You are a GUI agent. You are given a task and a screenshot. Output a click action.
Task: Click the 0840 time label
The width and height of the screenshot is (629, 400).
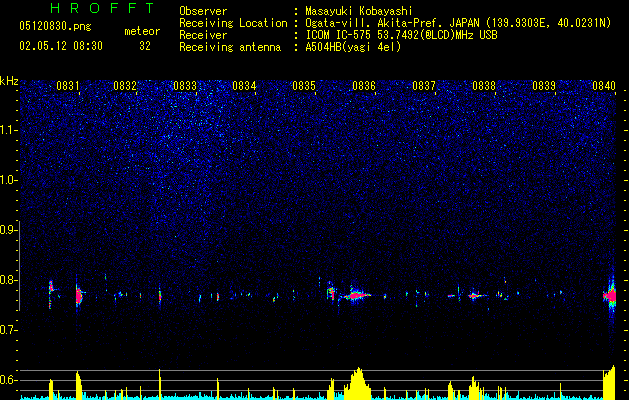tap(604, 86)
